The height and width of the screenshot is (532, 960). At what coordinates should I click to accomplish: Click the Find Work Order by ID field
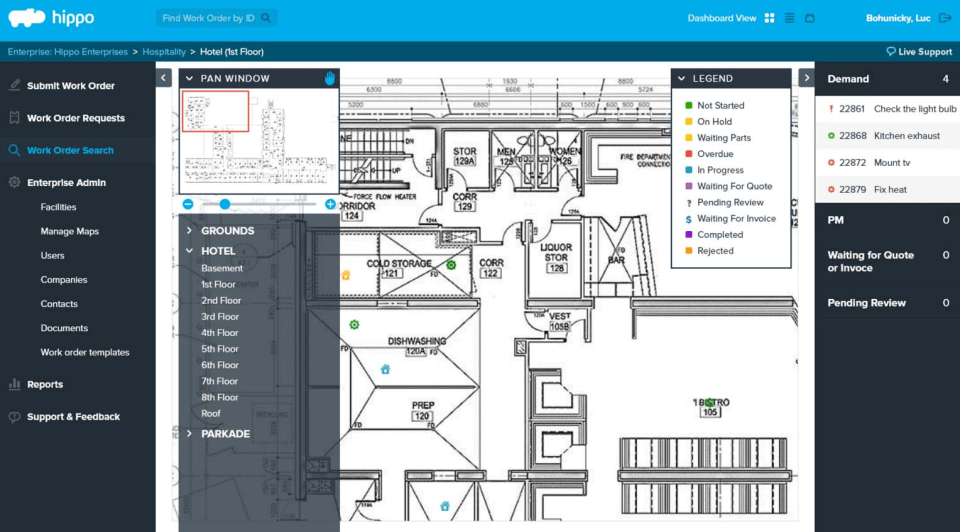pyautogui.click(x=210, y=18)
